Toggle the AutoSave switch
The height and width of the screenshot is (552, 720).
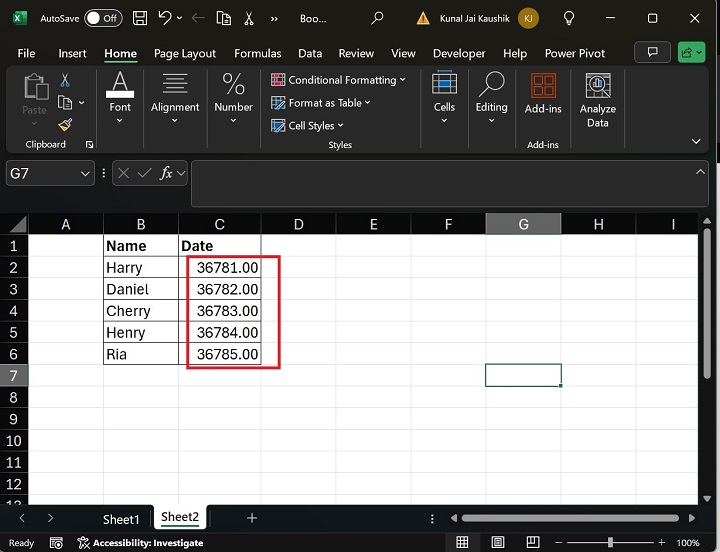pyautogui.click(x=102, y=18)
